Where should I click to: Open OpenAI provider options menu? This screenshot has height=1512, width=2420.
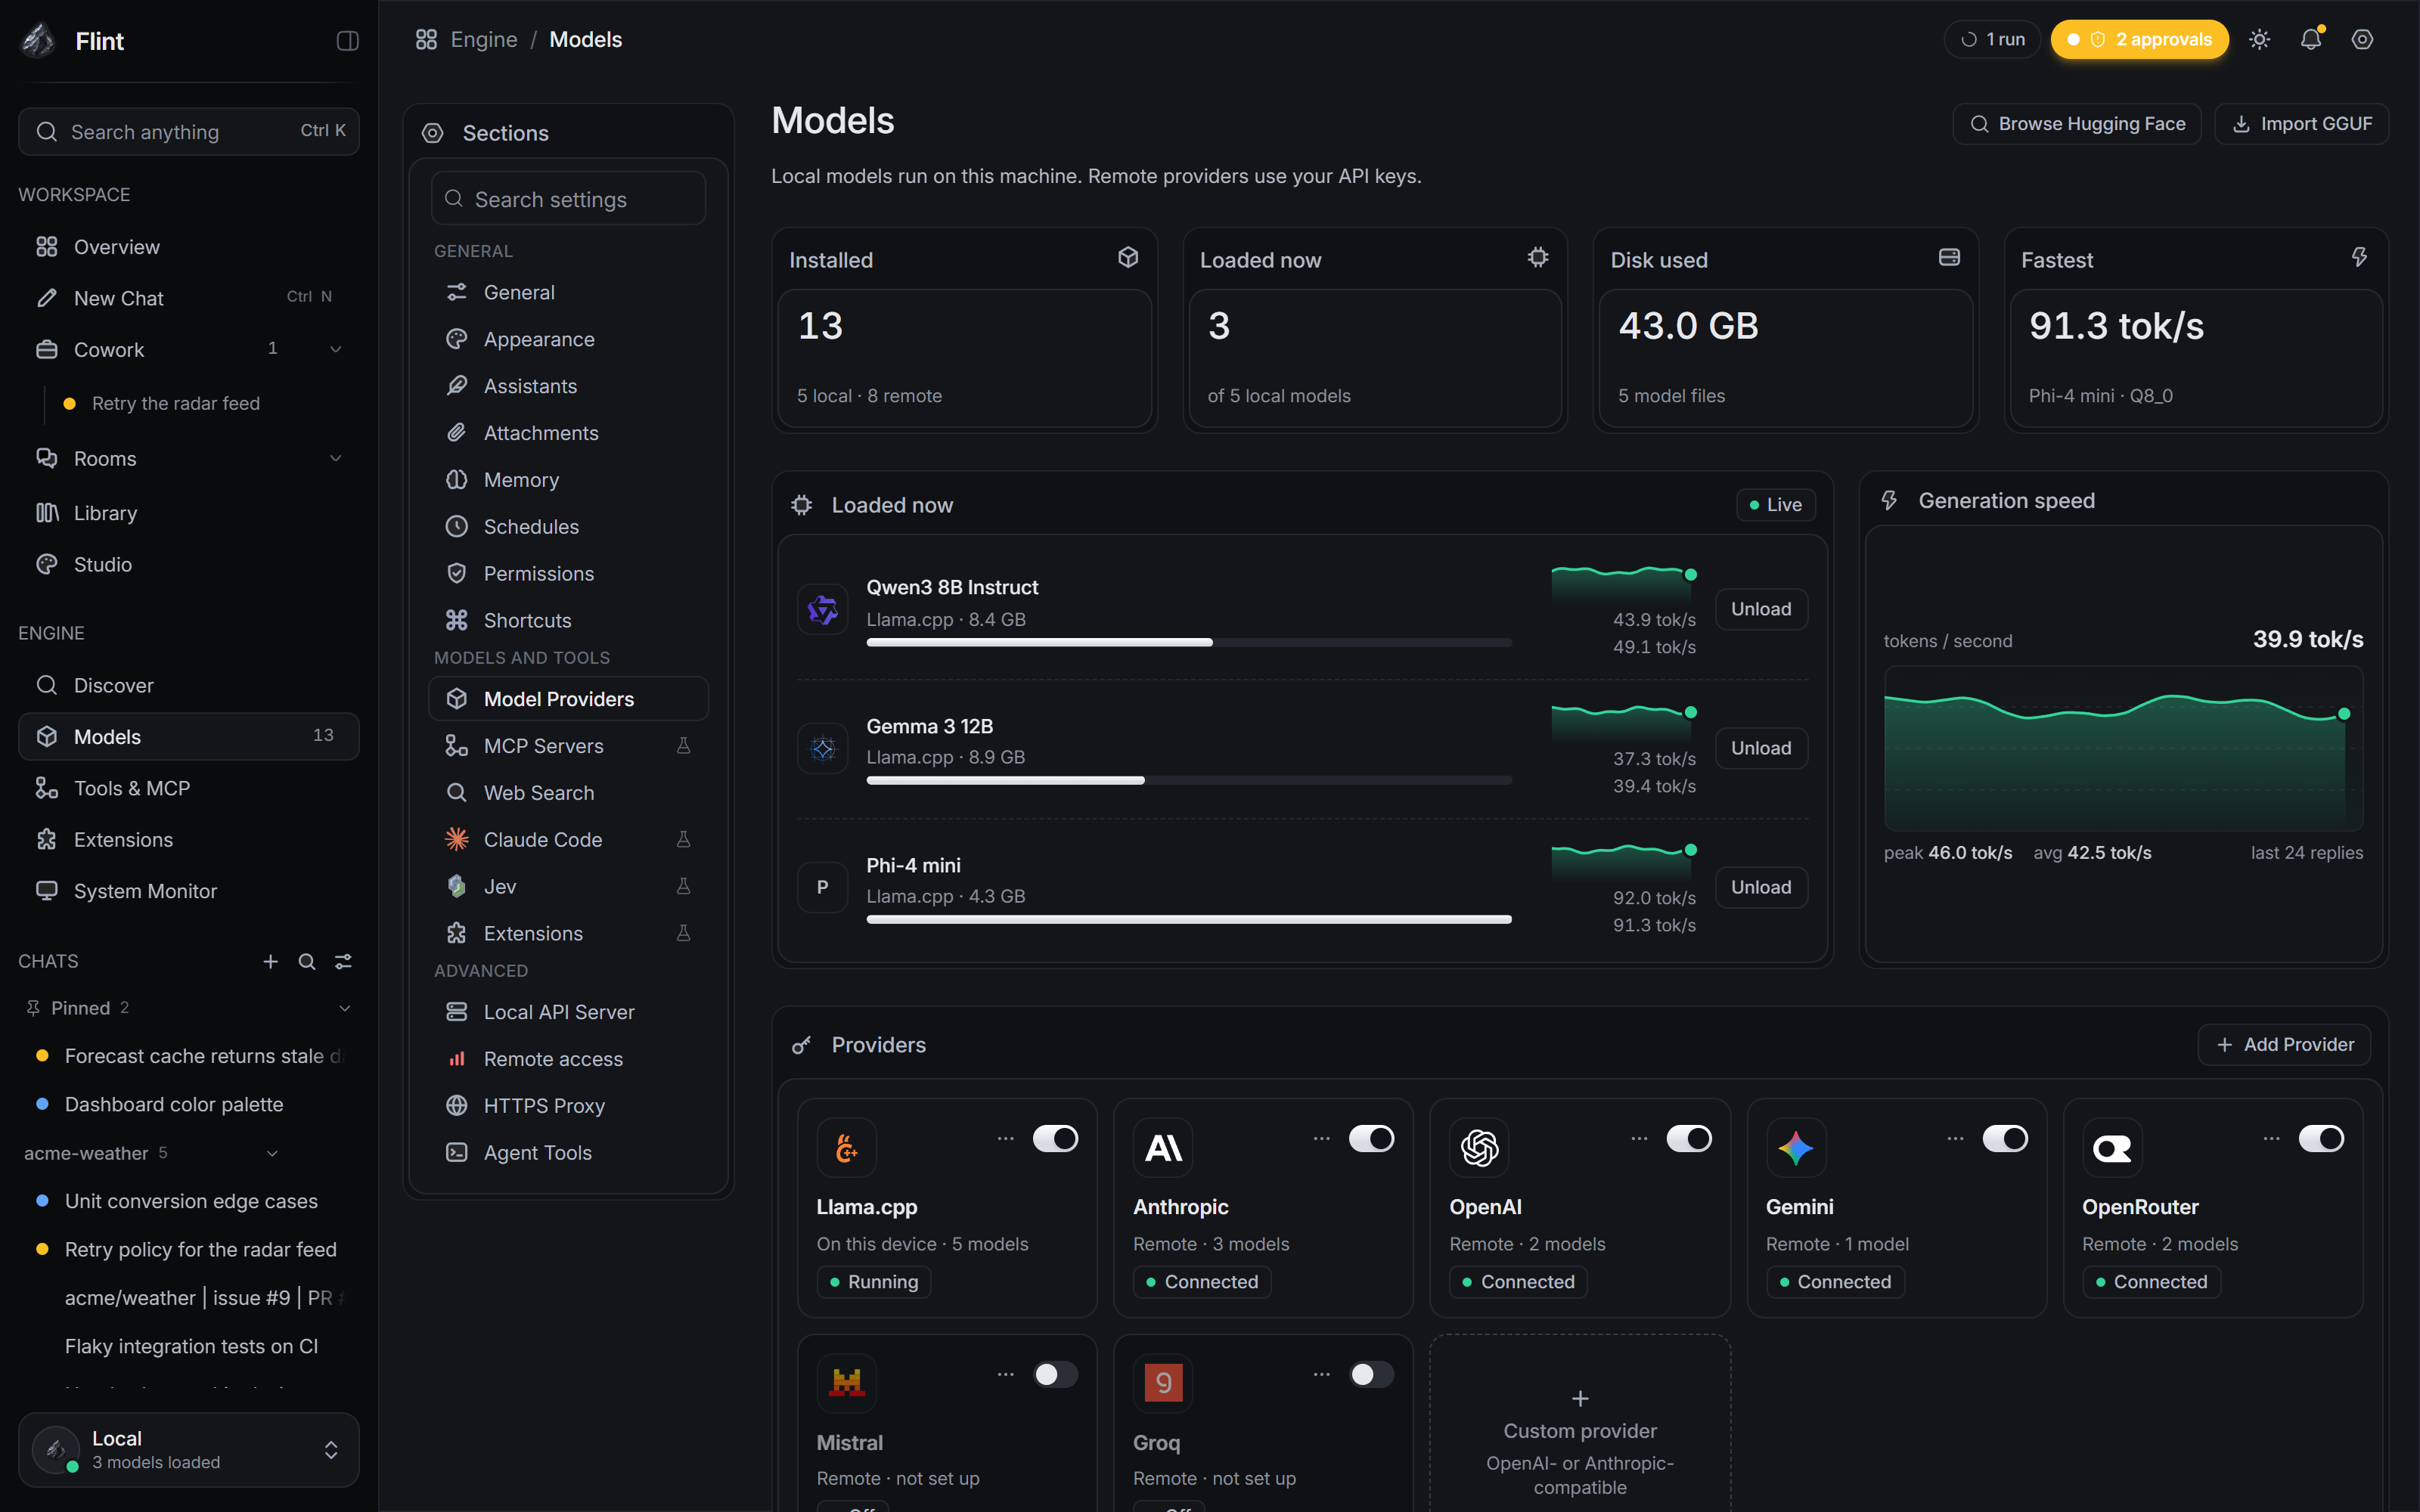click(1639, 1138)
